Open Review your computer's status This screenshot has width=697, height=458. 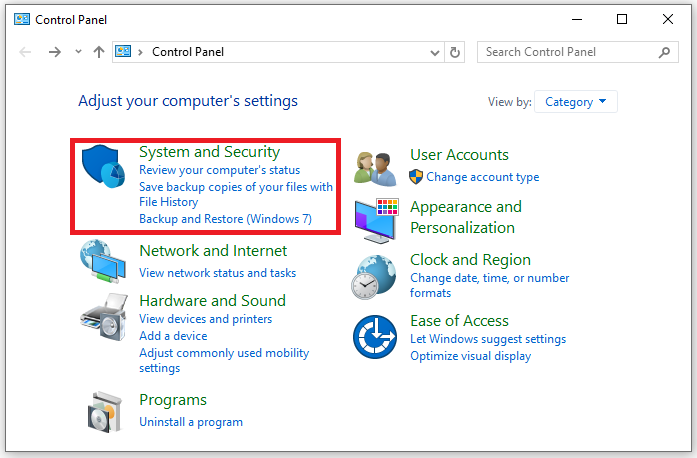tap(220, 170)
